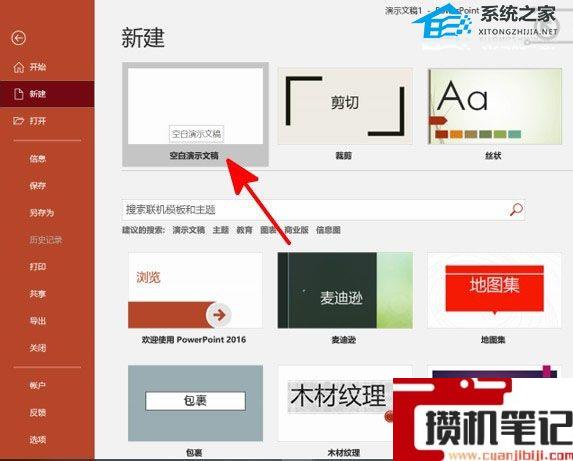Choose 保存 in the sidebar
Screen dimensions: 573x461
coord(38,186)
